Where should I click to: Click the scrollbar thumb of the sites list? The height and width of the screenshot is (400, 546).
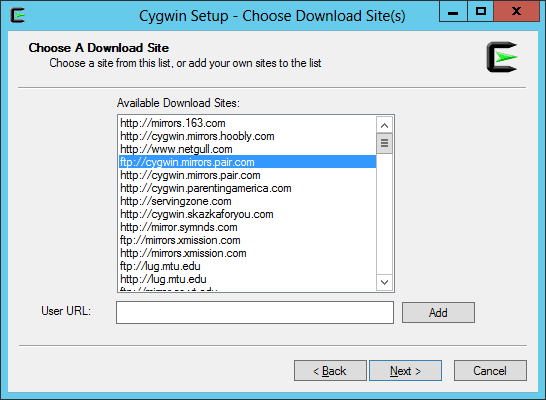pyautogui.click(x=384, y=143)
